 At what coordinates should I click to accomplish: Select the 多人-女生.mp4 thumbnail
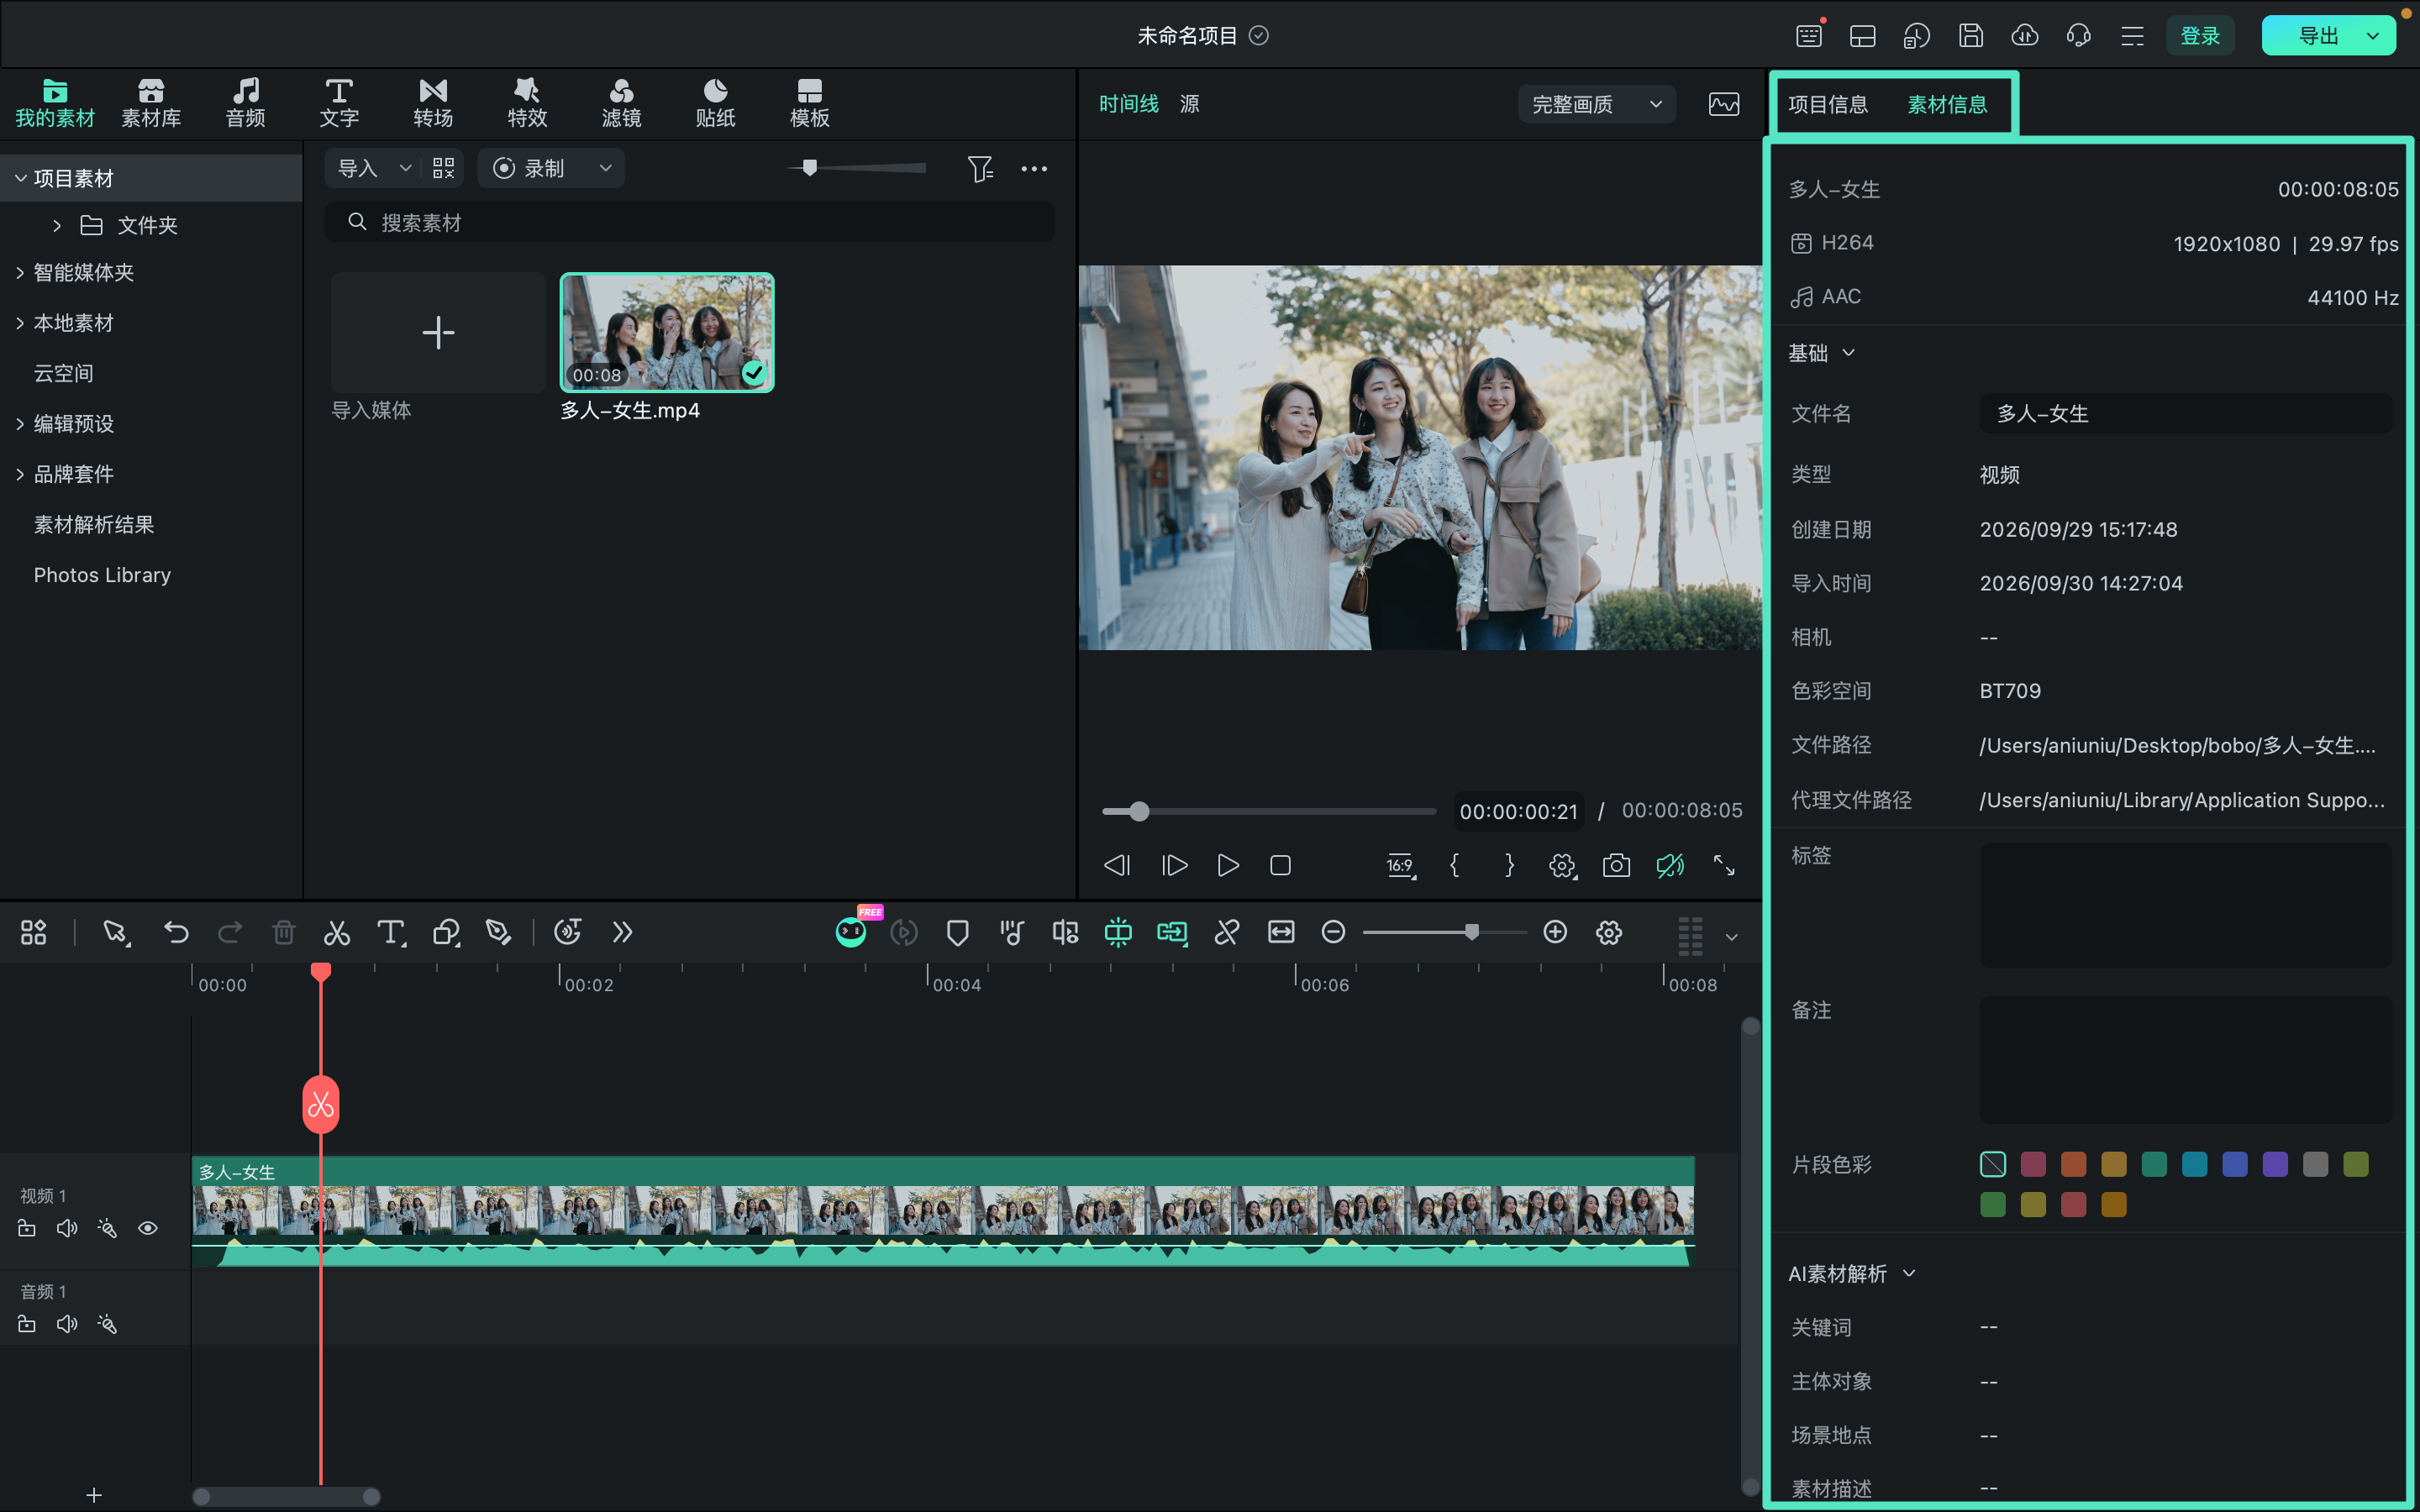pos(667,332)
